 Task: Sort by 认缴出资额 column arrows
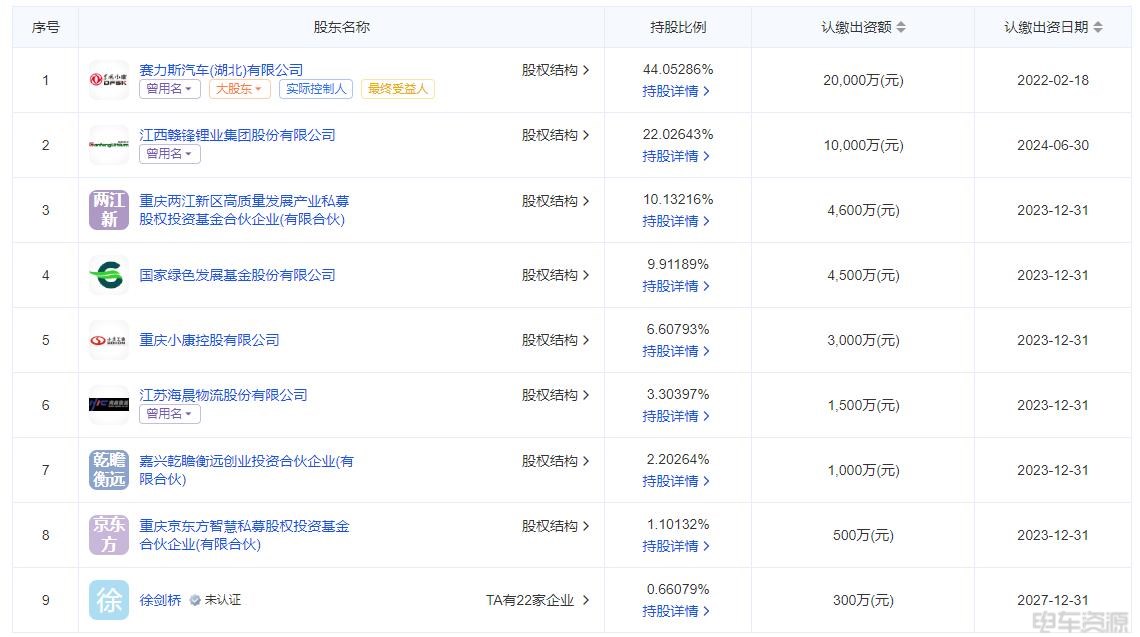(901, 28)
